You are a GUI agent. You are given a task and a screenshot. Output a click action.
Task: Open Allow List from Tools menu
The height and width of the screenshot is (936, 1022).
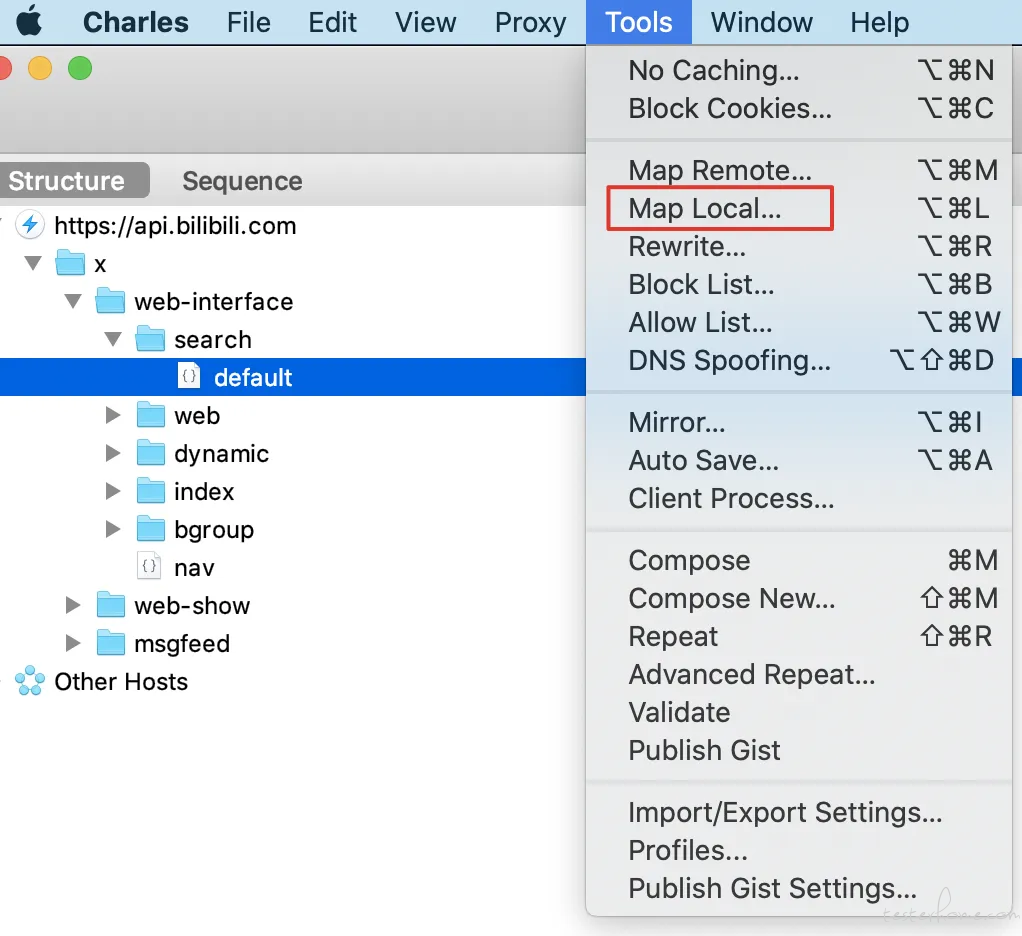(x=799, y=322)
